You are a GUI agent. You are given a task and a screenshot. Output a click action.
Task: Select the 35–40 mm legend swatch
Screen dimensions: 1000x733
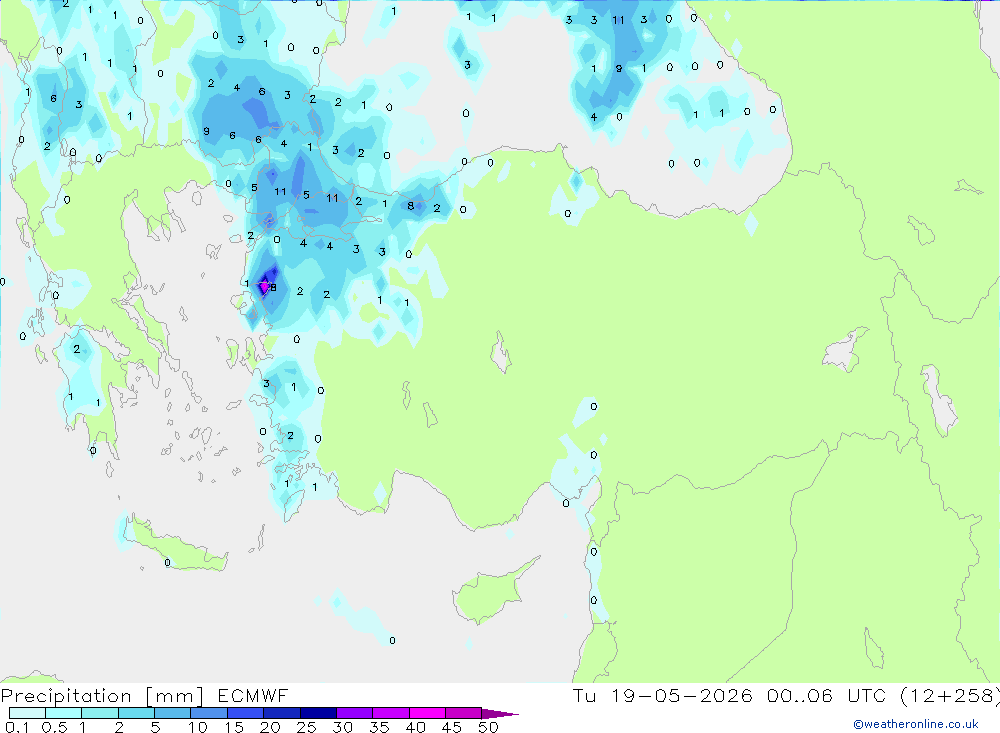[x=391, y=713]
